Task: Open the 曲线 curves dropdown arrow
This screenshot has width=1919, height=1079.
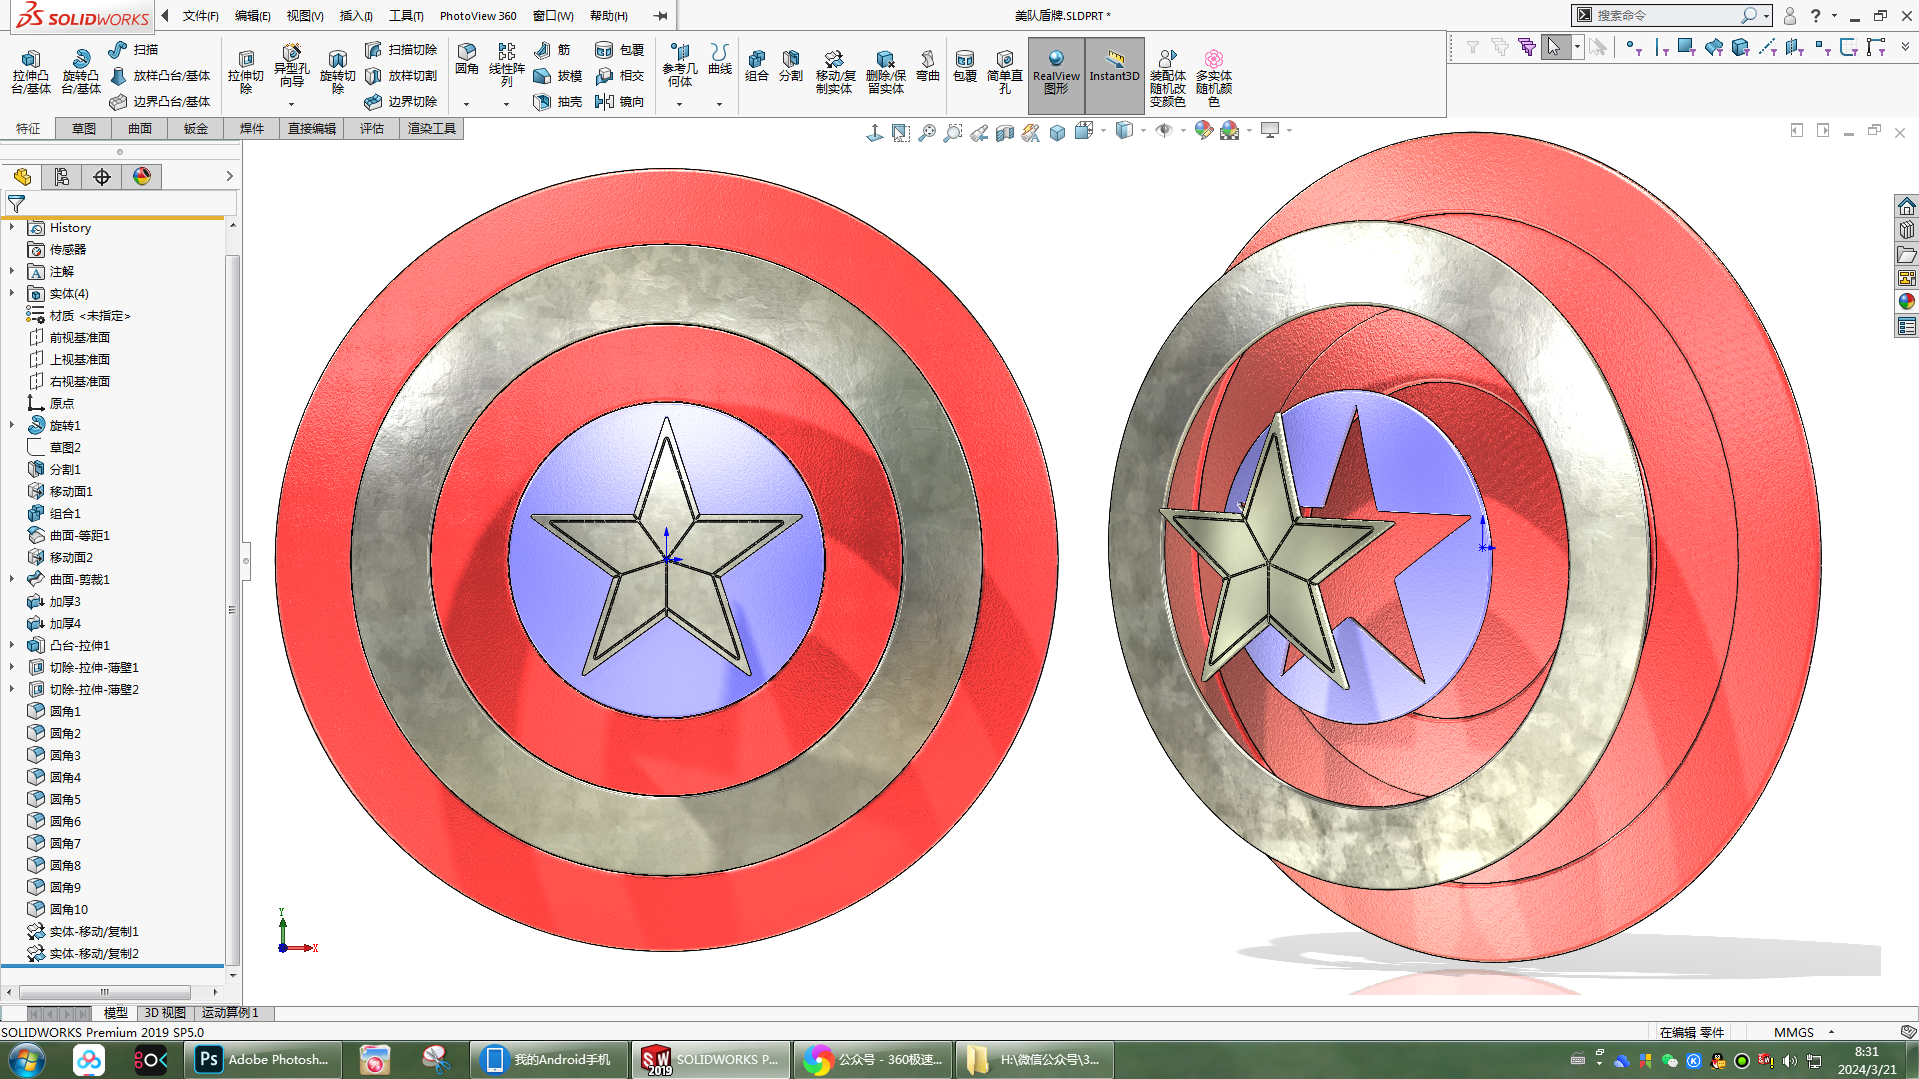Action: [720, 104]
